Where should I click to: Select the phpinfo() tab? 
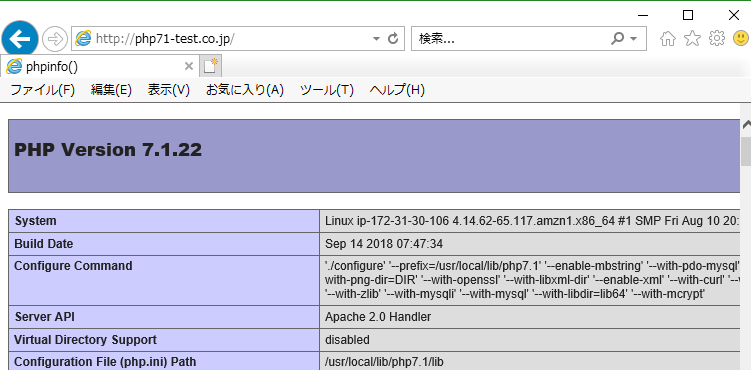click(99, 67)
